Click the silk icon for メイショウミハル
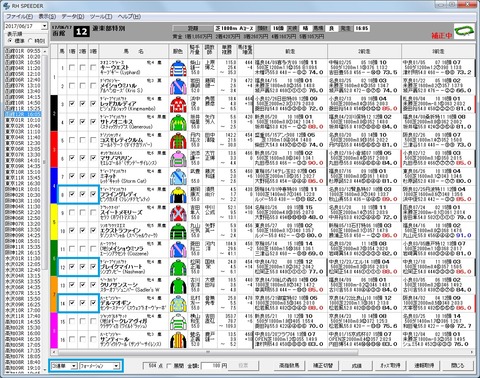Image resolution: width=480 pixels, height=378 pixels. [178, 86]
